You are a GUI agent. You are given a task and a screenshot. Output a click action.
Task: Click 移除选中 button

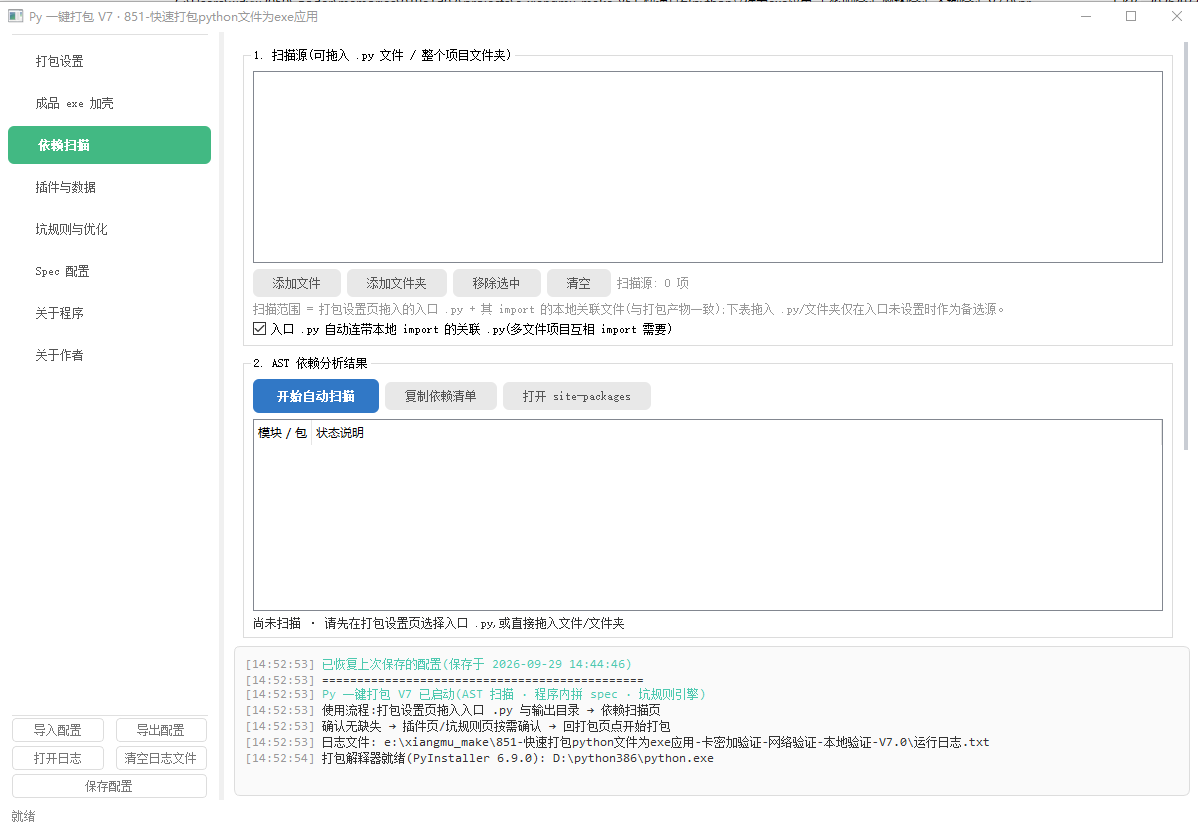[497, 283]
